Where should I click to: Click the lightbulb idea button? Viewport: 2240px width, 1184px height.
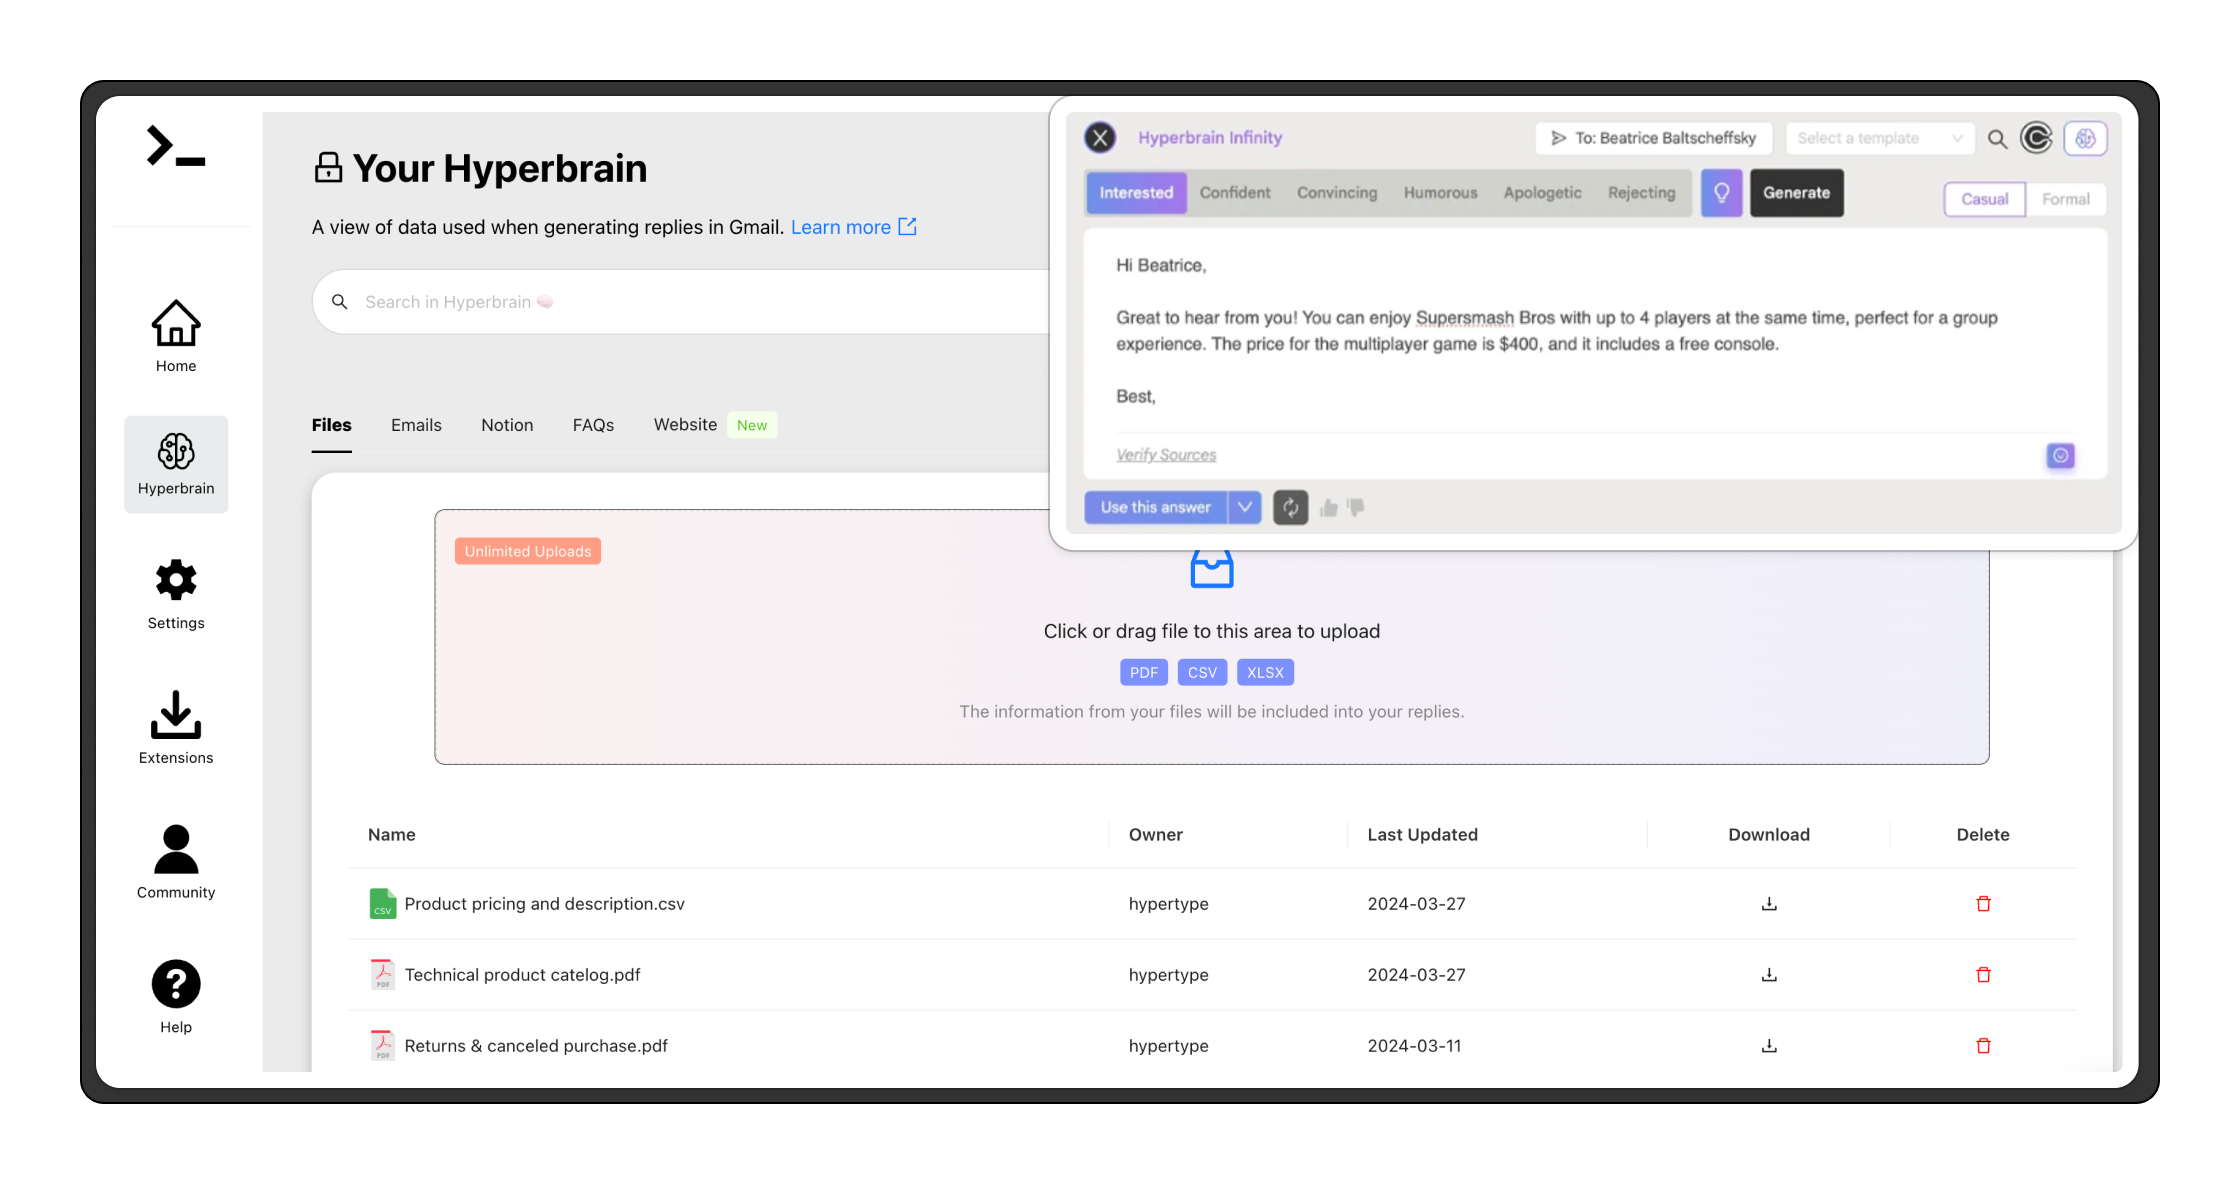coord(1721,193)
